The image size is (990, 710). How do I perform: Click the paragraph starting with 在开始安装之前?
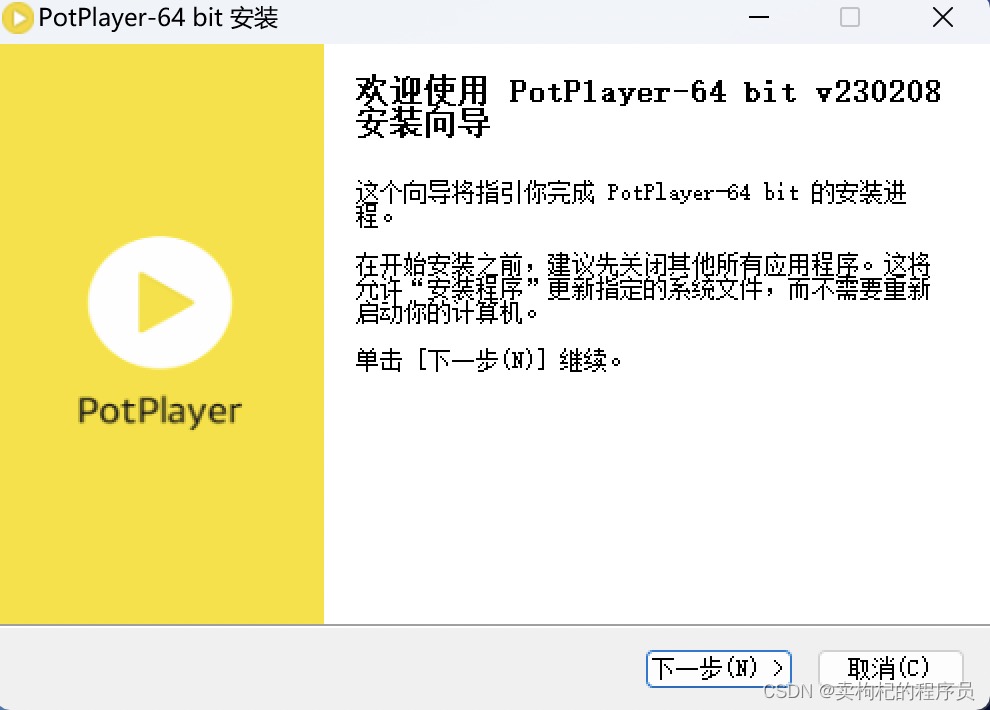(643, 288)
